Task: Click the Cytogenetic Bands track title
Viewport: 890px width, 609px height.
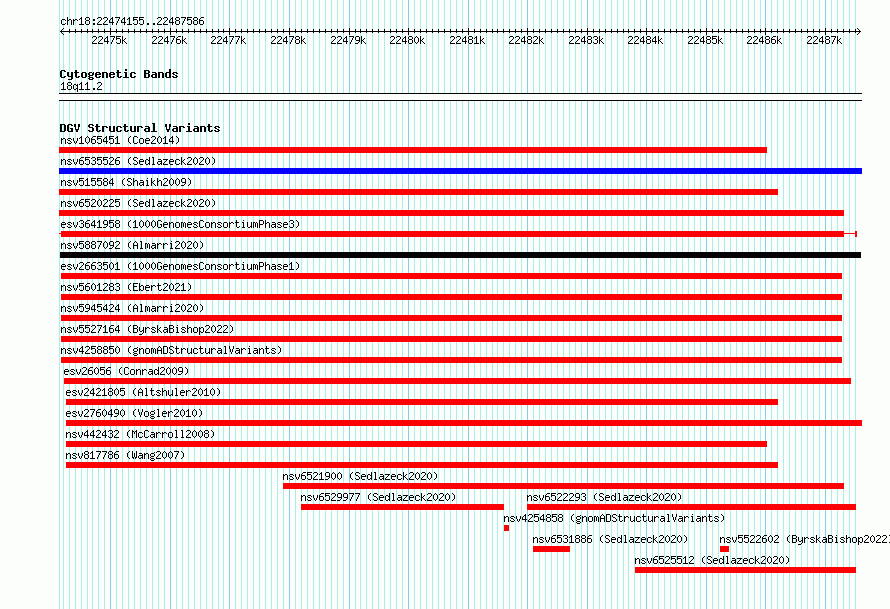Action: point(119,74)
